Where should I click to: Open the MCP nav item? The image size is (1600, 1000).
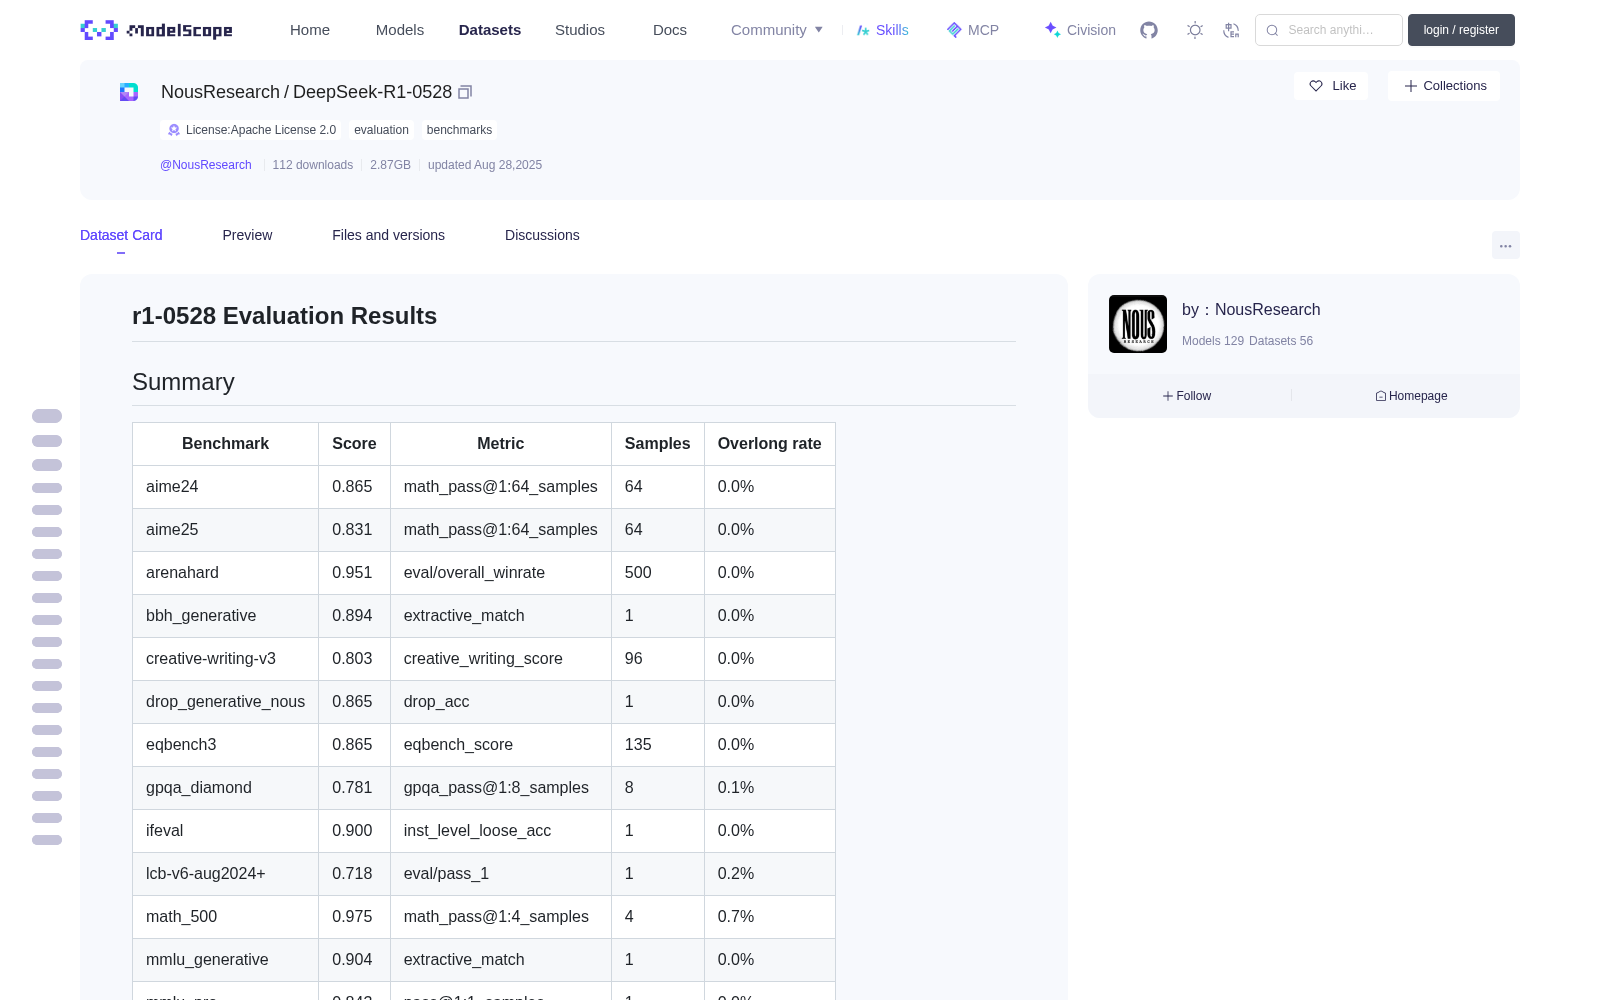click(x=972, y=30)
